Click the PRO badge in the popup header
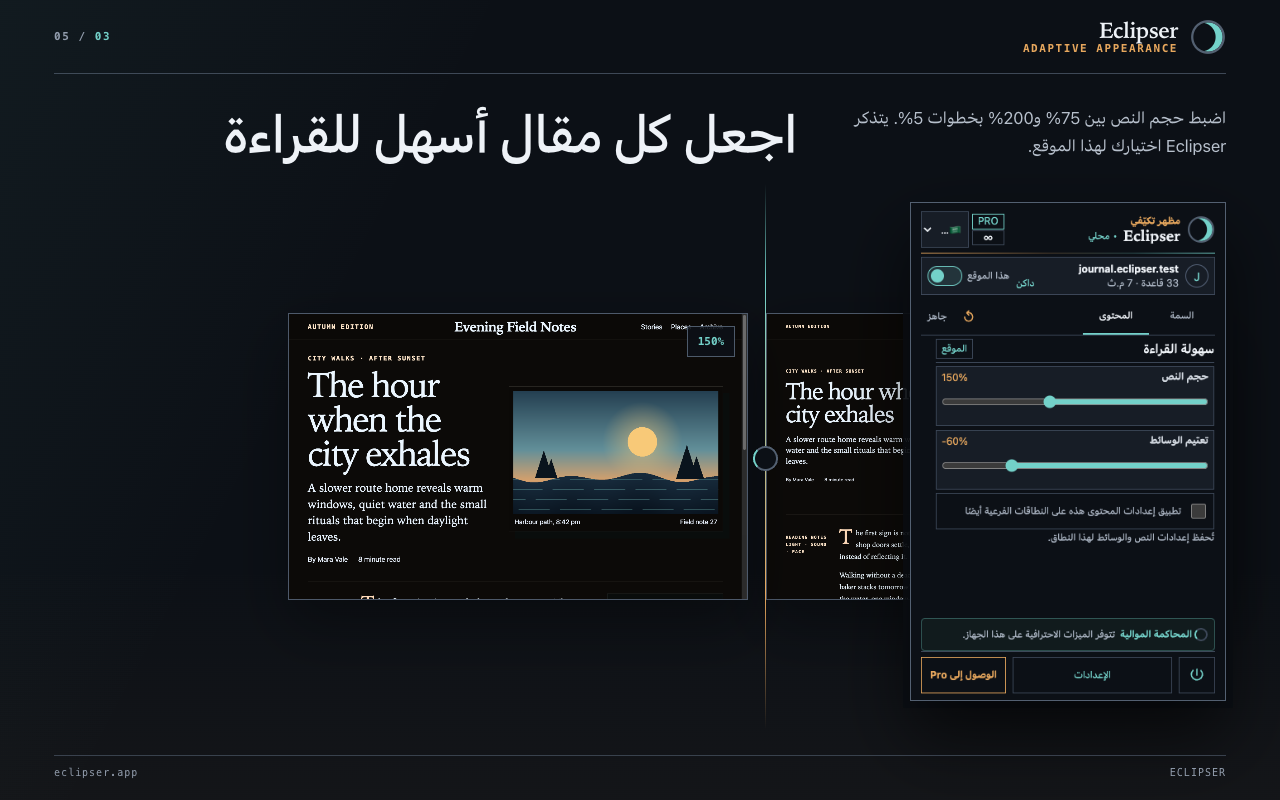The image size is (1280, 800). pos(988,221)
